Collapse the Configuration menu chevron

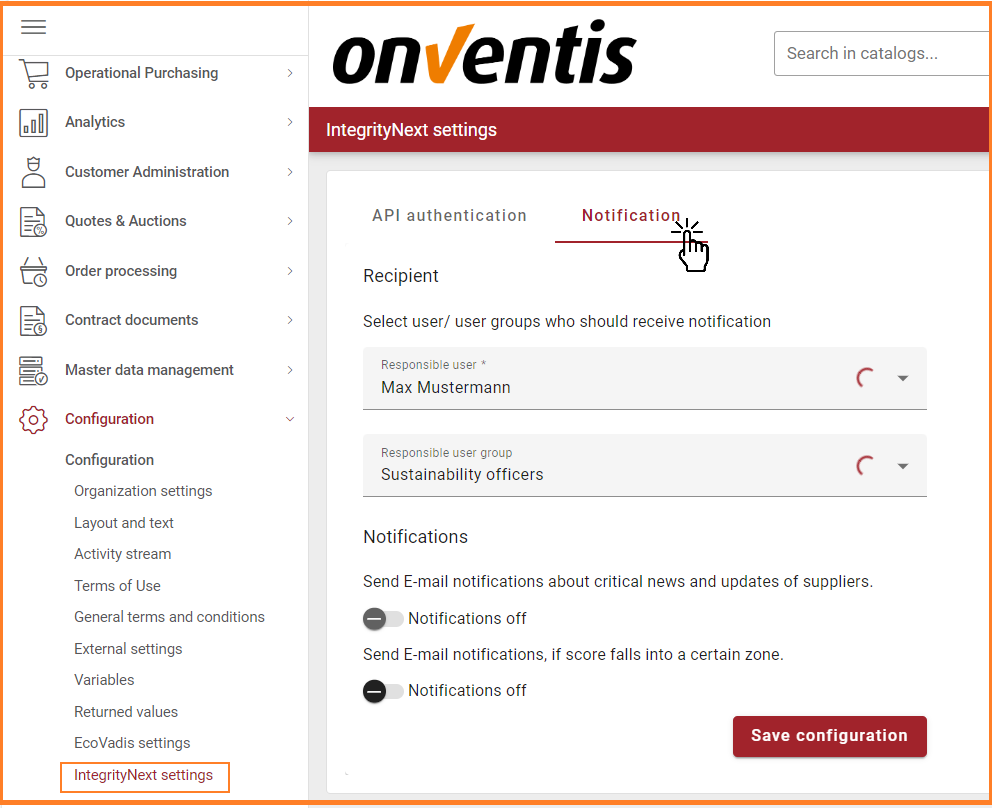point(290,419)
